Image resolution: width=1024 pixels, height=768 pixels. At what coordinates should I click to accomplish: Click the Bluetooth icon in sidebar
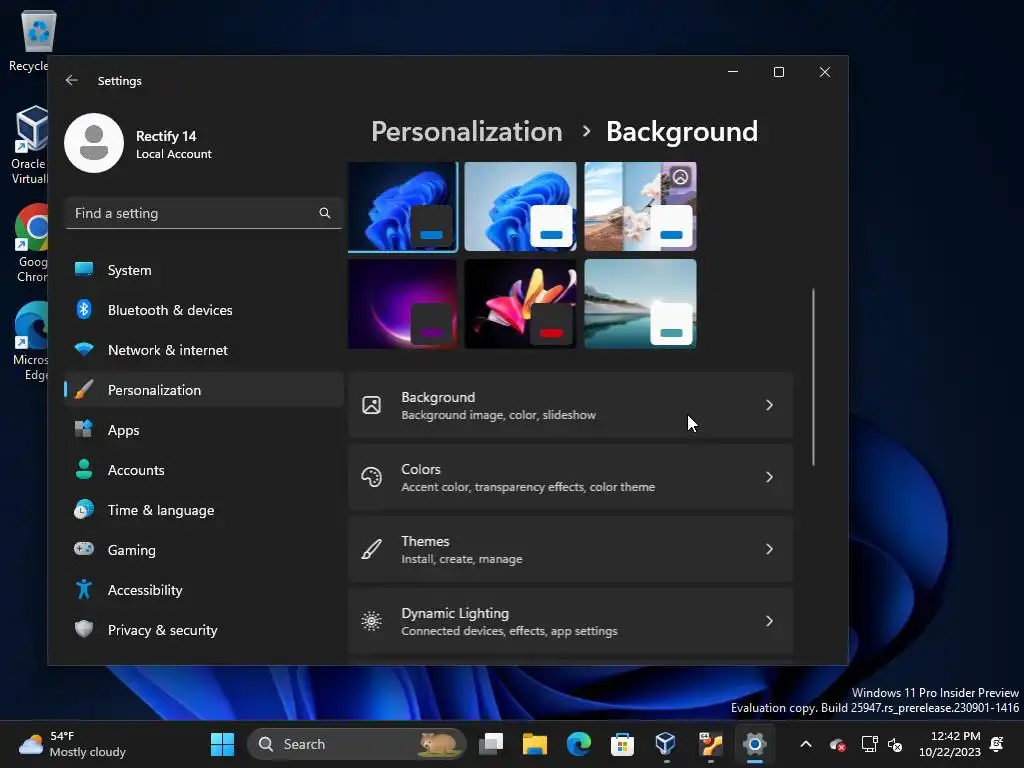84,309
